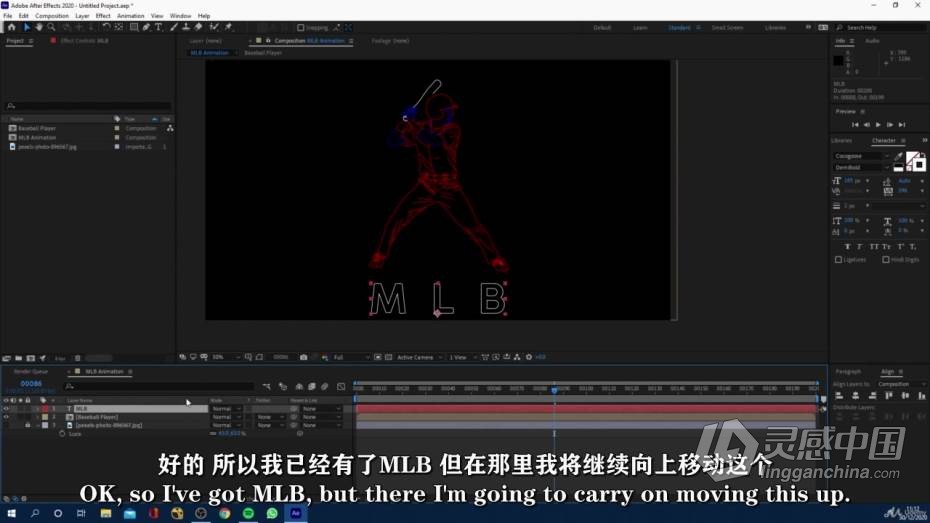Click the Composition Mini-Flowchart icon in timeline
Image resolution: width=930 pixels, height=523 pixels.
point(266,387)
